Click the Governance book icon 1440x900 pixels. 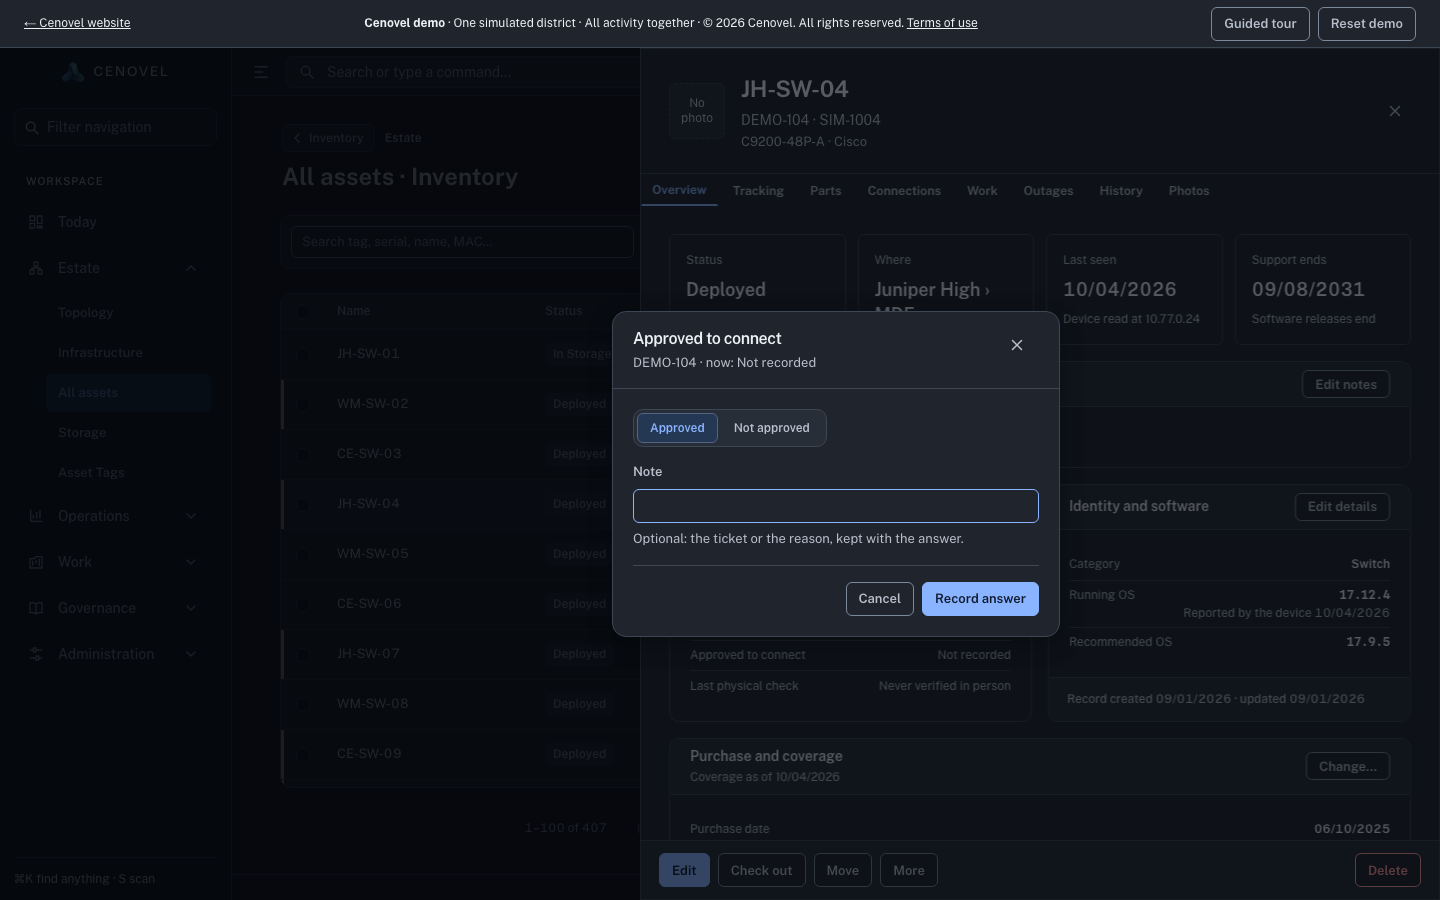(x=36, y=608)
